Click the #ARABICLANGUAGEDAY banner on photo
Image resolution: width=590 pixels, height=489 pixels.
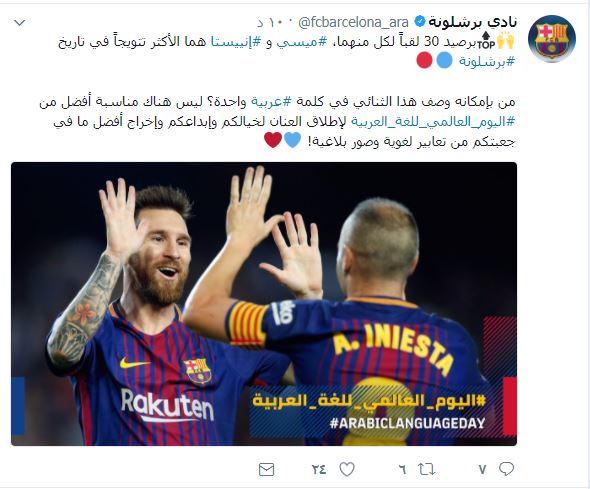(407, 423)
